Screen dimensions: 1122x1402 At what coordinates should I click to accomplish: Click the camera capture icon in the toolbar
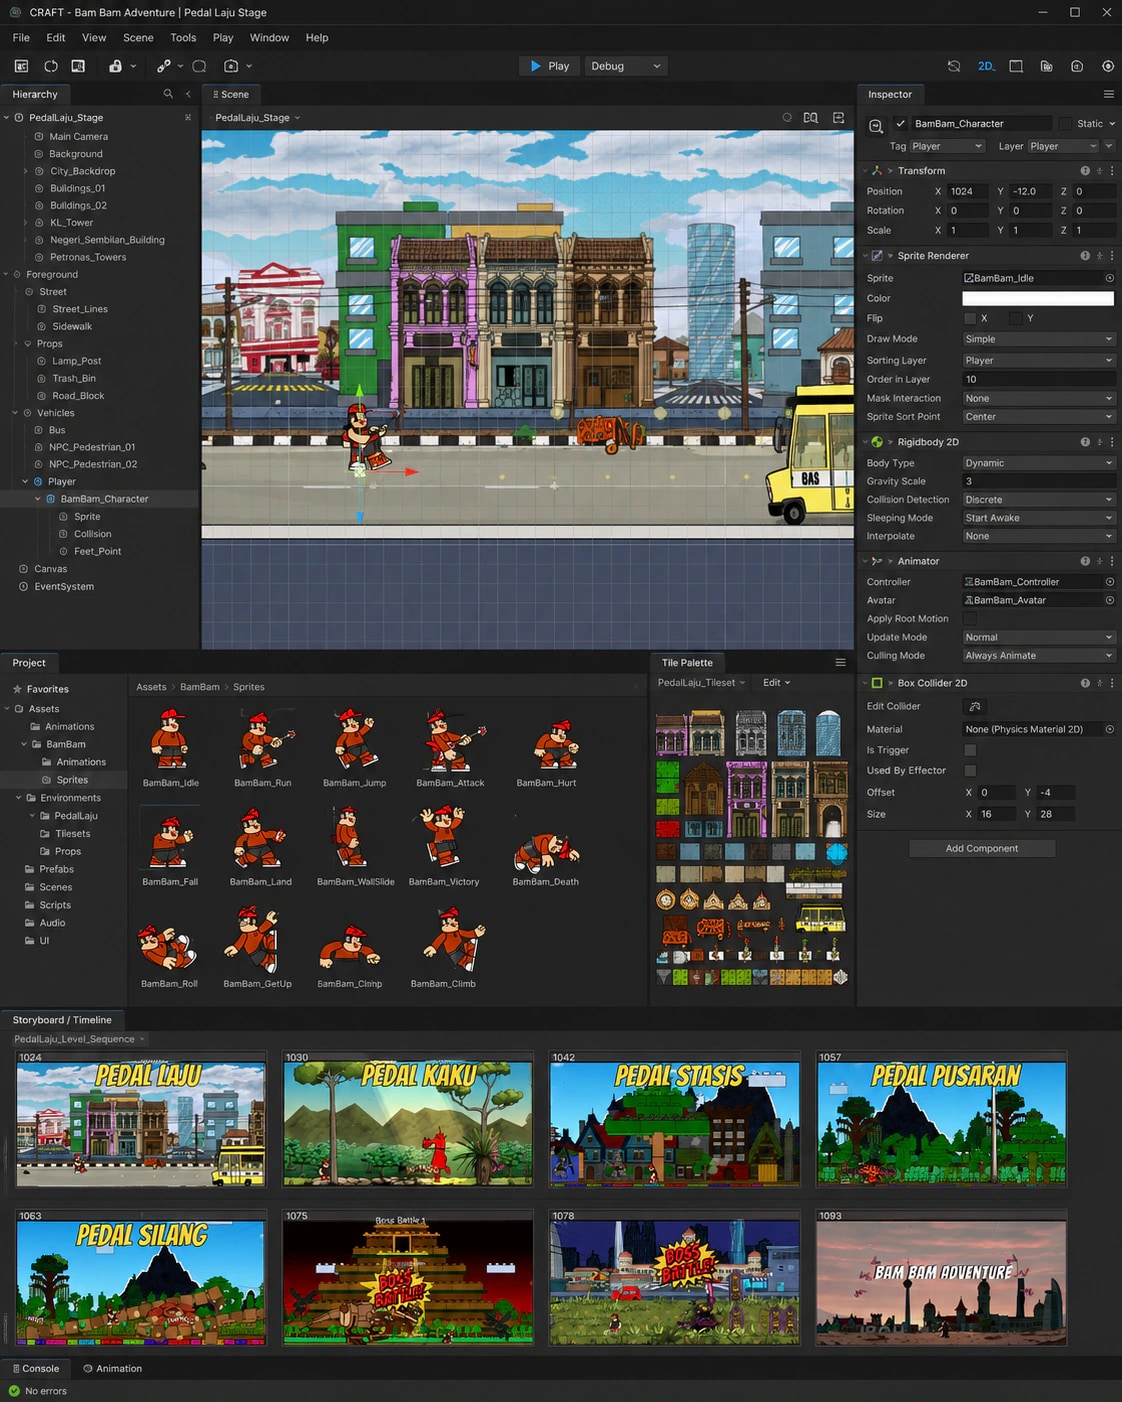pyautogui.click(x=231, y=66)
